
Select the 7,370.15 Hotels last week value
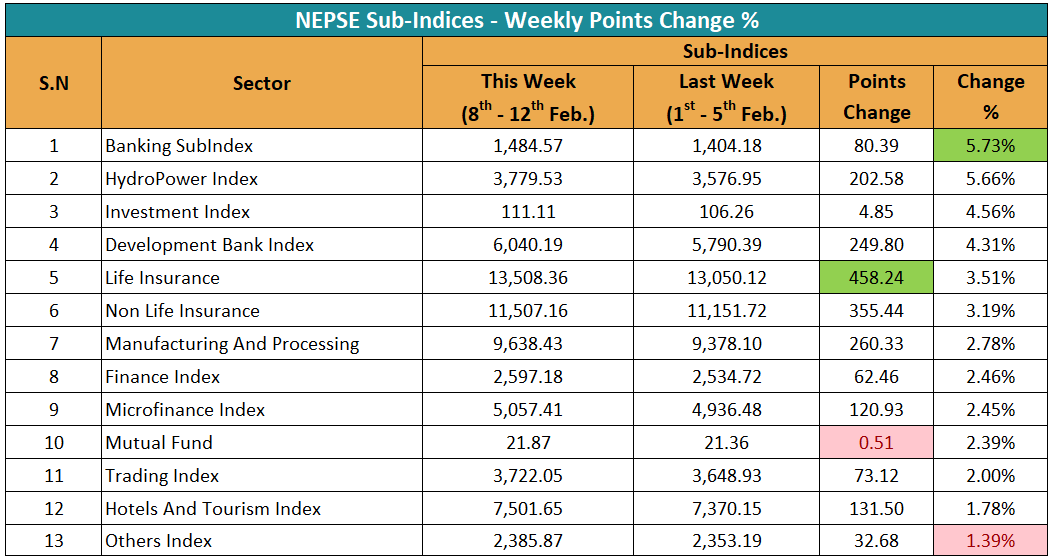[726, 509]
